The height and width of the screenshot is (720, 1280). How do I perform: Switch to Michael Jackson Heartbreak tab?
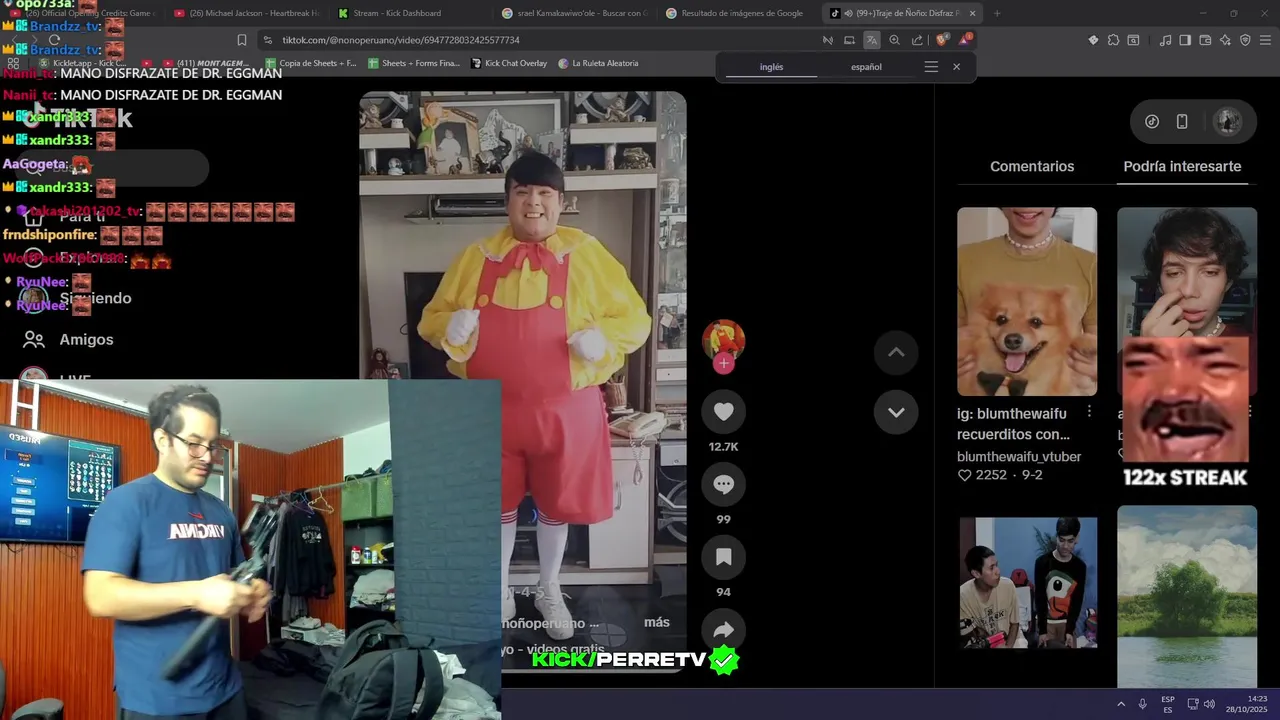click(245, 13)
